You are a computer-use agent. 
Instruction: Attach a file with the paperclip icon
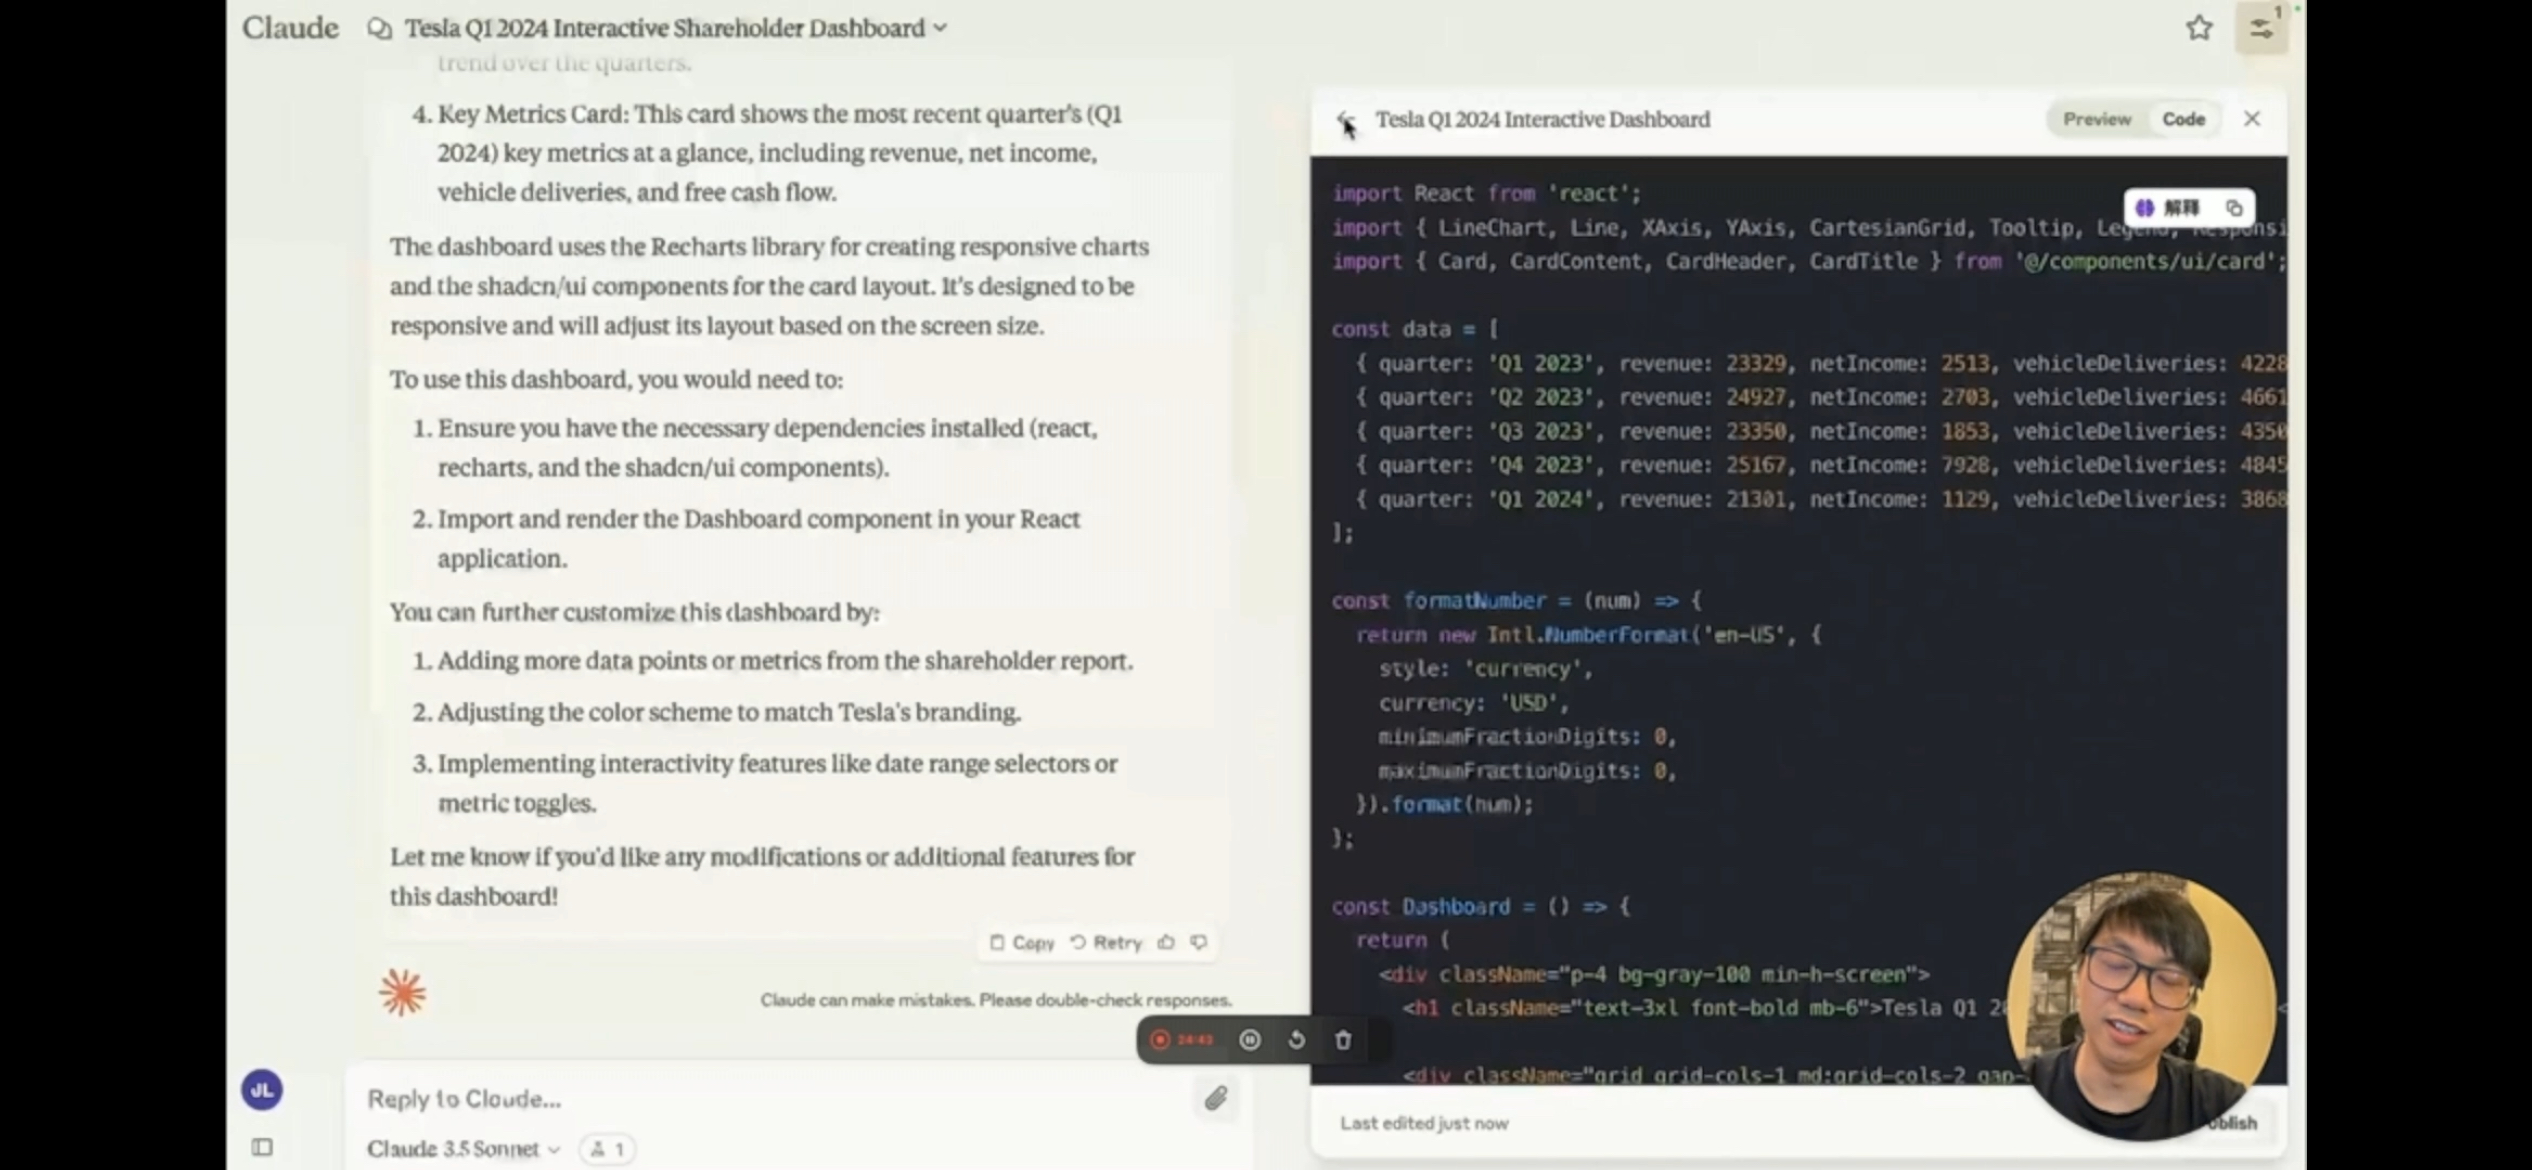(1216, 1098)
